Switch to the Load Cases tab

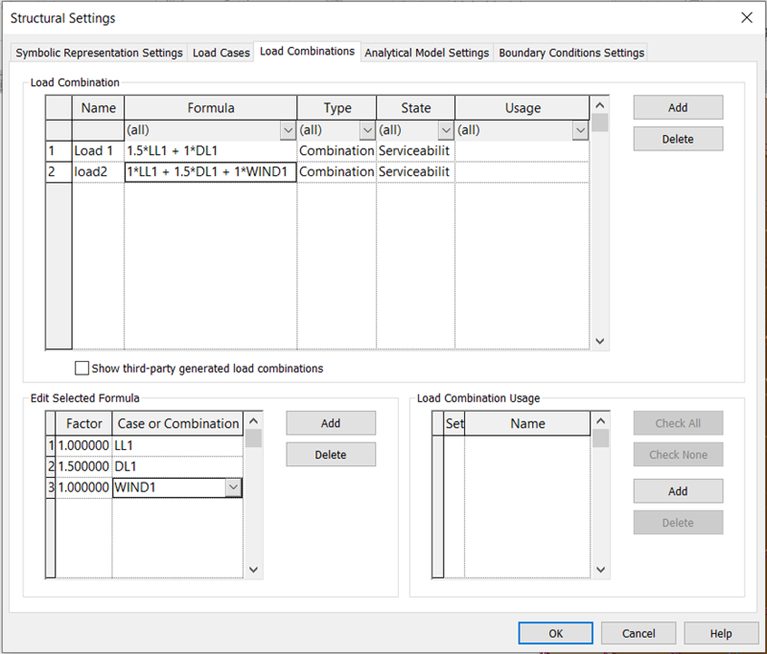pos(221,53)
